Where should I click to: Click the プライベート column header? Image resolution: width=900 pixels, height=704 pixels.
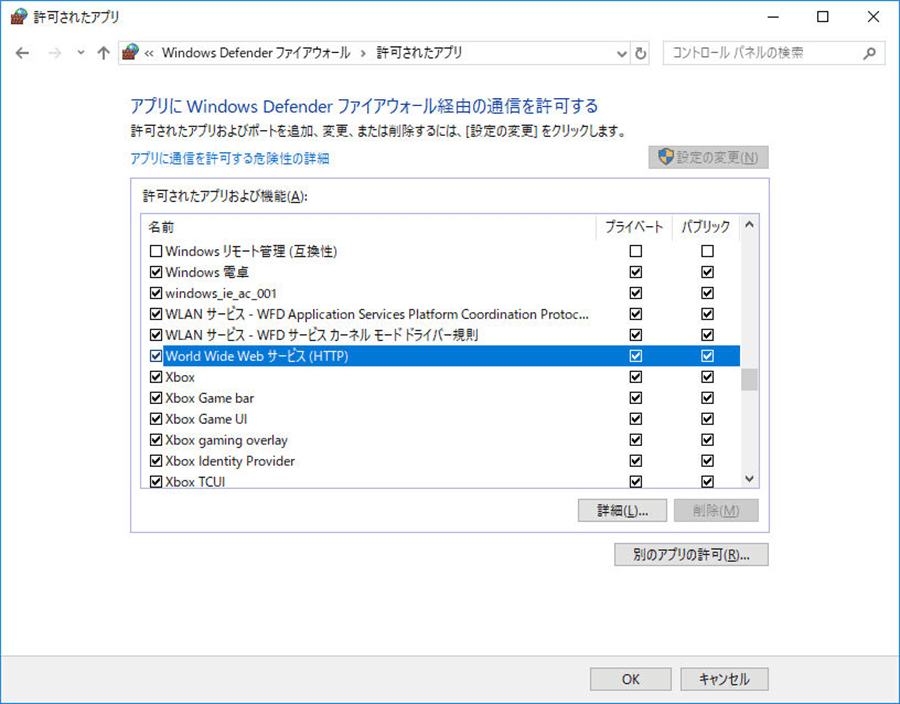[634, 227]
